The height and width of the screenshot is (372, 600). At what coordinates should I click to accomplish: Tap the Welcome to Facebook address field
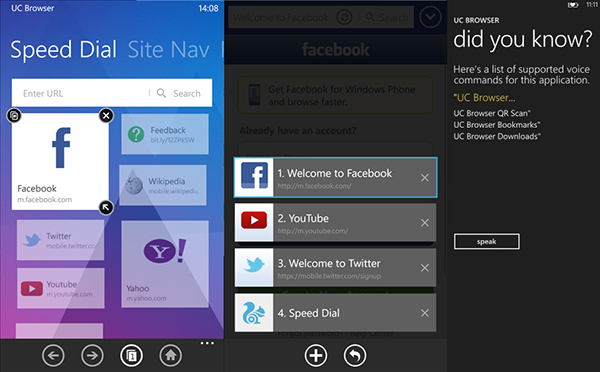281,18
